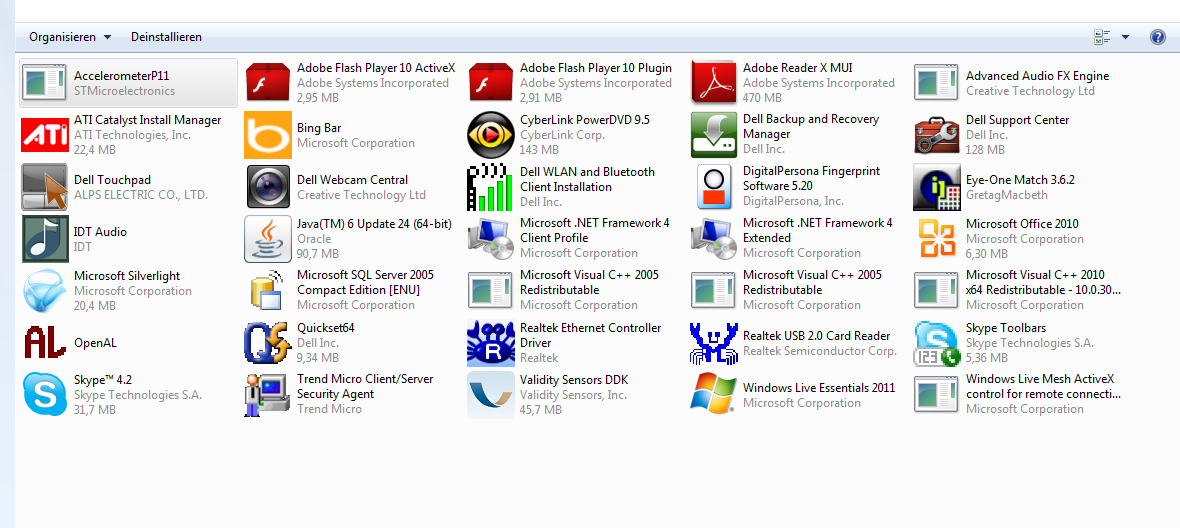Select Realtek Ethernet Controller Driver icon
This screenshot has width=1180, height=528.
click(491, 342)
